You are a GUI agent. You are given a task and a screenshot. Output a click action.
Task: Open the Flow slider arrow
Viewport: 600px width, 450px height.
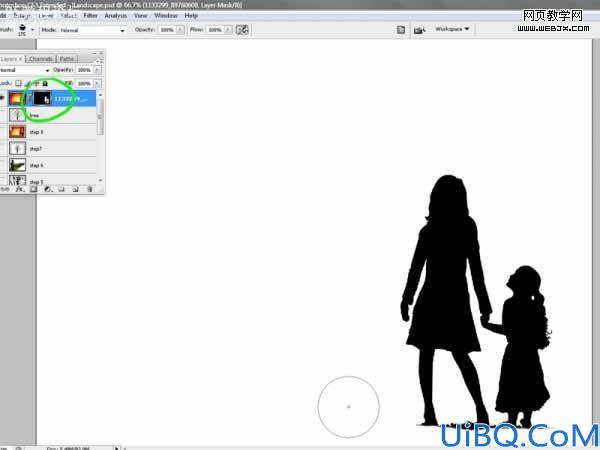(x=228, y=29)
